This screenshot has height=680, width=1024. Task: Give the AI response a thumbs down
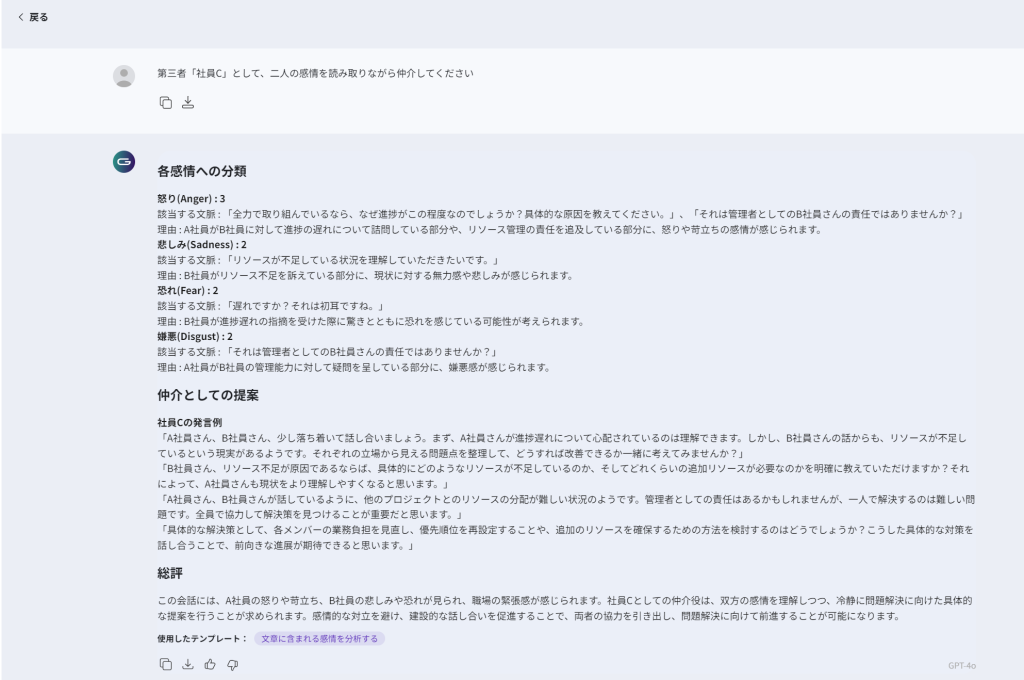coord(232,664)
